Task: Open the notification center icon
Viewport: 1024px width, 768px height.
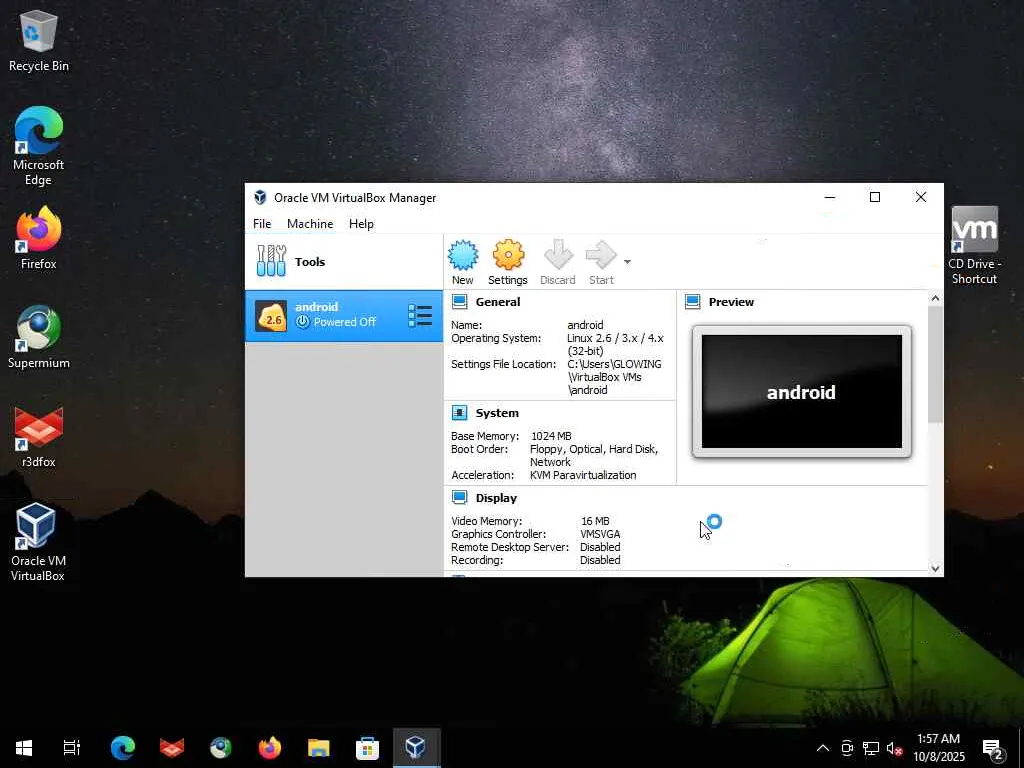Action: tap(993, 748)
